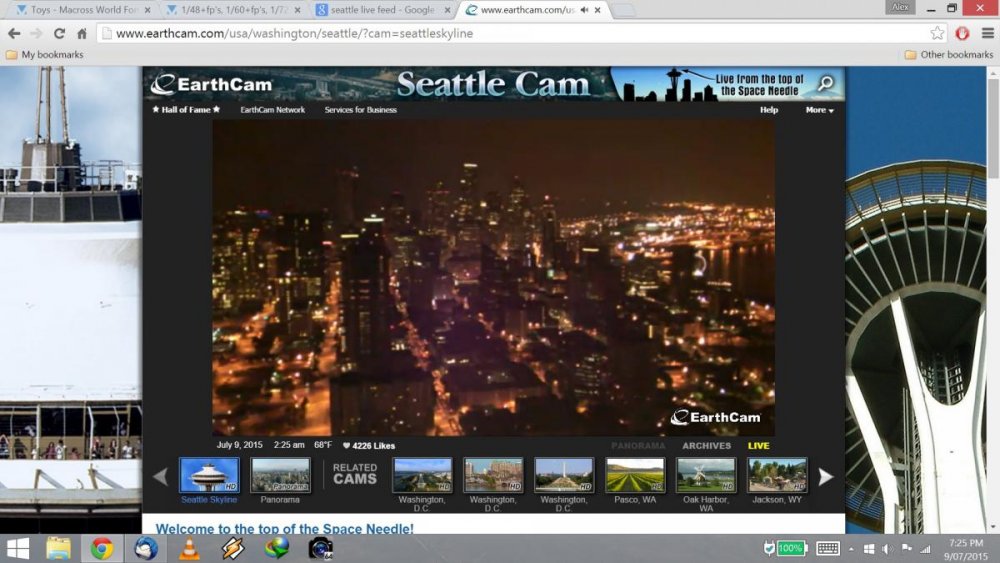Click the browser forward arrow
The width and height of the screenshot is (1000, 563).
coord(36,33)
